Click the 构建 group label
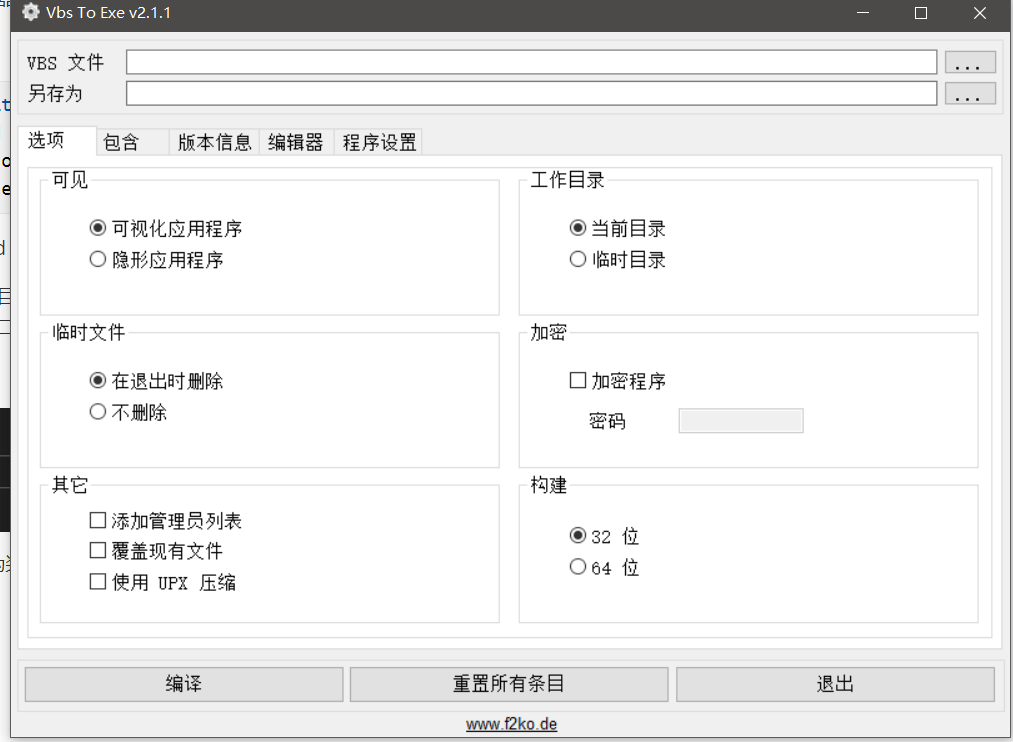 click(x=548, y=484)
